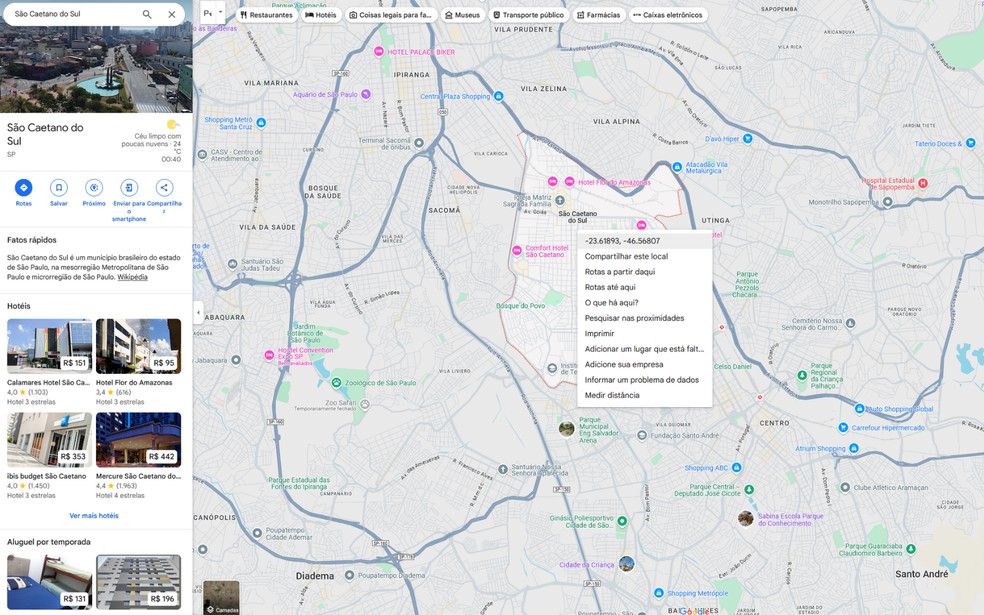This screenshot has width=984, height=615.
Task: Click the Hospital Estadual de Sapopemba pin
Action: [x=922, y=183]
